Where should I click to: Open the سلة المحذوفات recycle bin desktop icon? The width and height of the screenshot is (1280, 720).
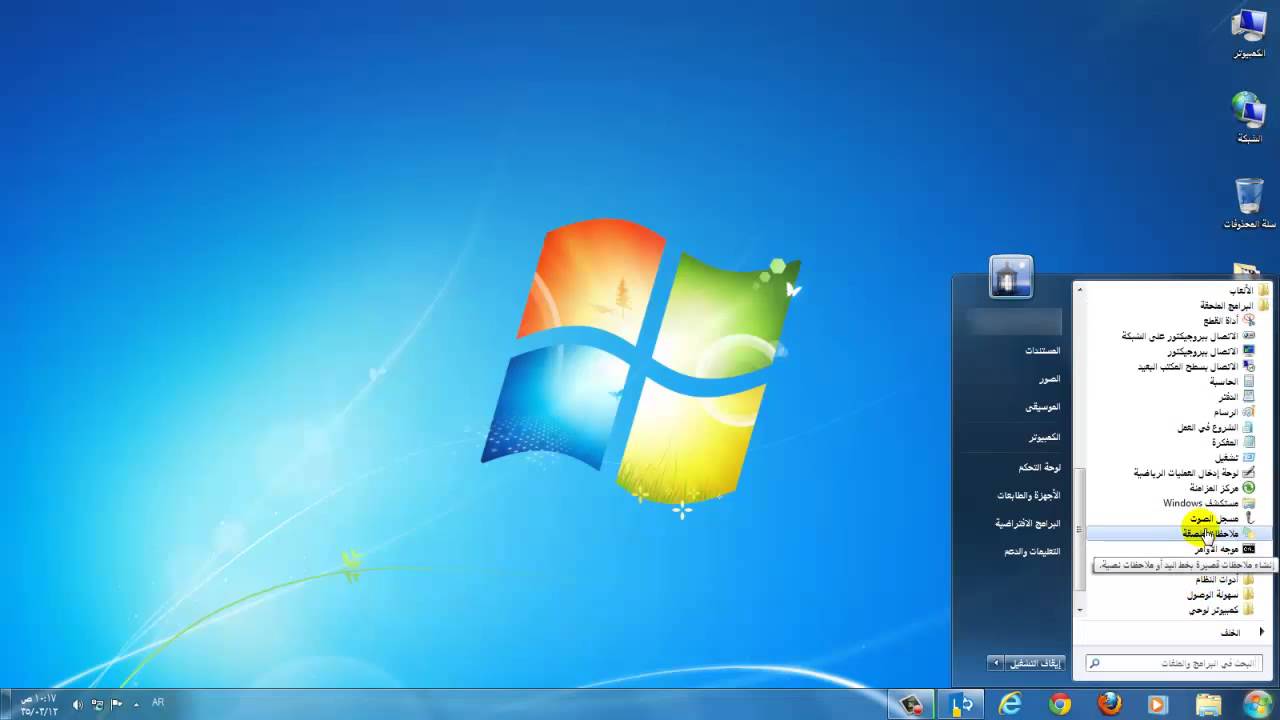[1250, 204]
